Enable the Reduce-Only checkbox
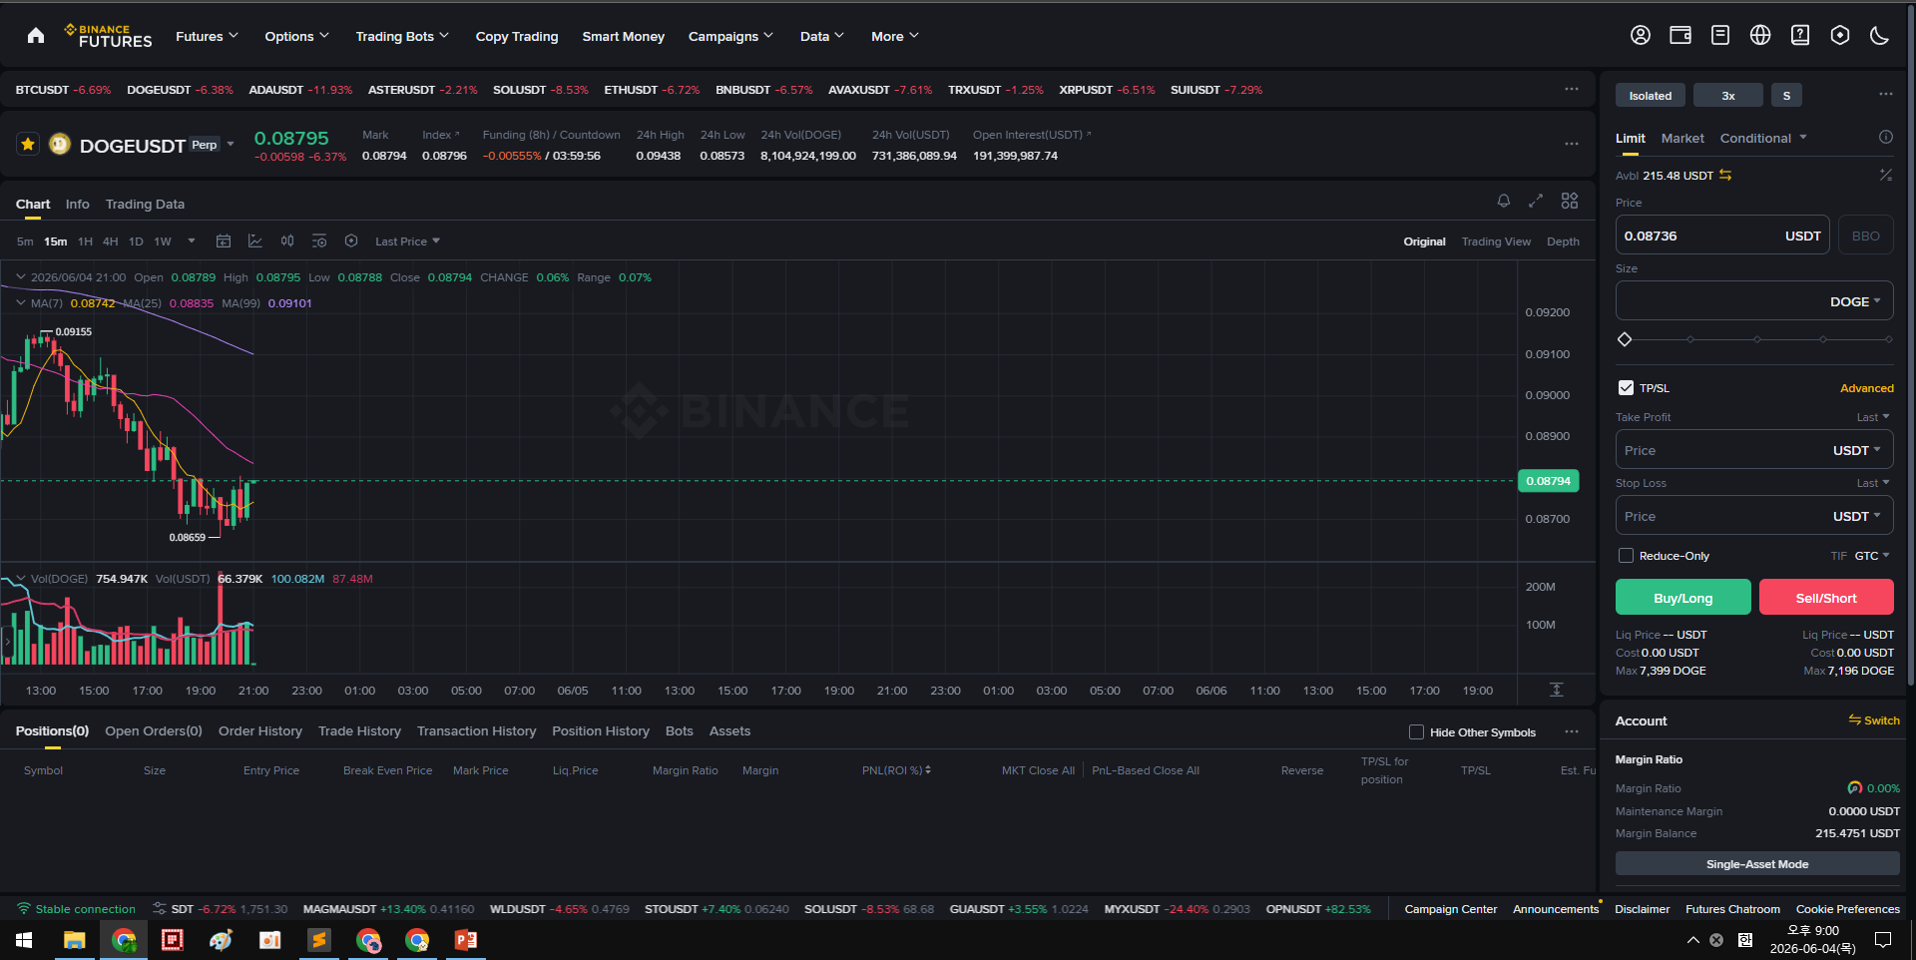Image resolution: width=1916 pixels, height=960 pixels. [x=1626, y=556]
